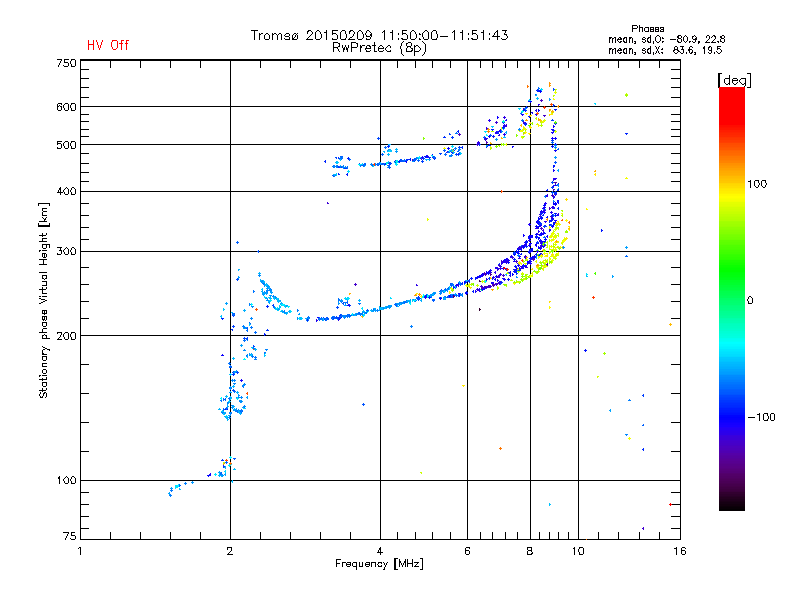Click the colorbar label '-100'
Screen dimensions: 800x600
761,417
